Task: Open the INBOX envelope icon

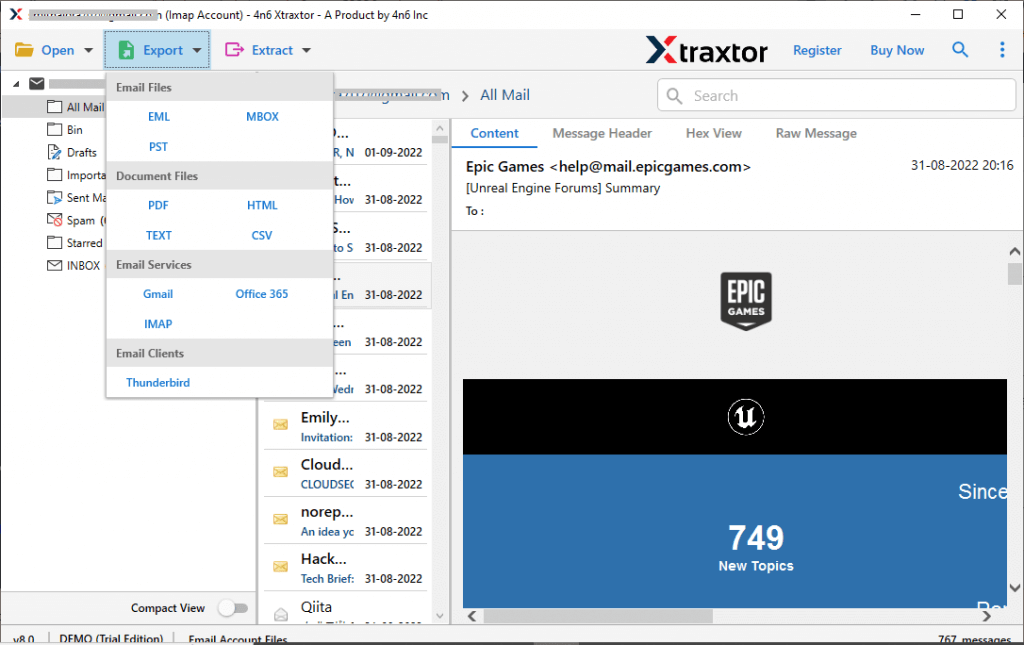Action: click(x=56, y=264)
